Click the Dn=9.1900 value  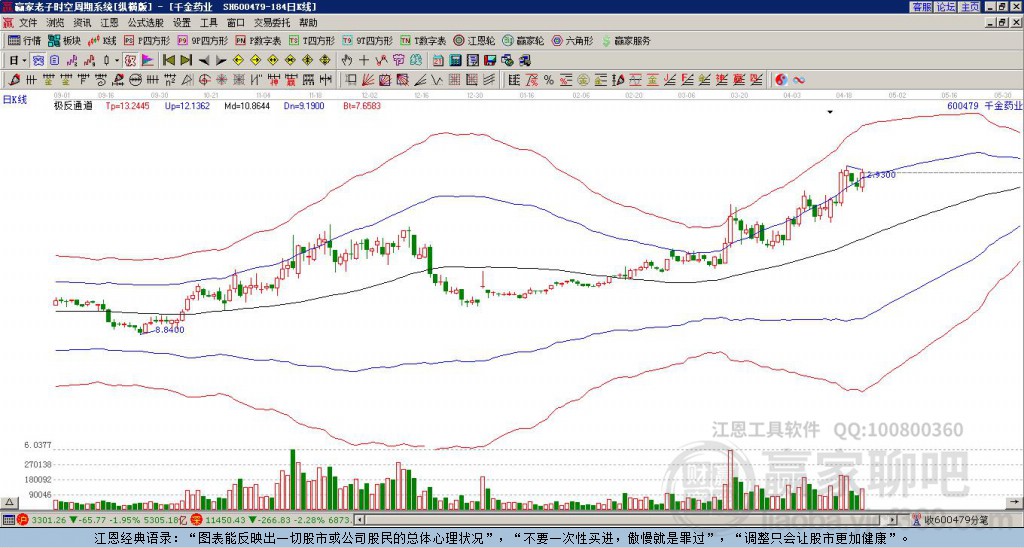coord(304,105)
